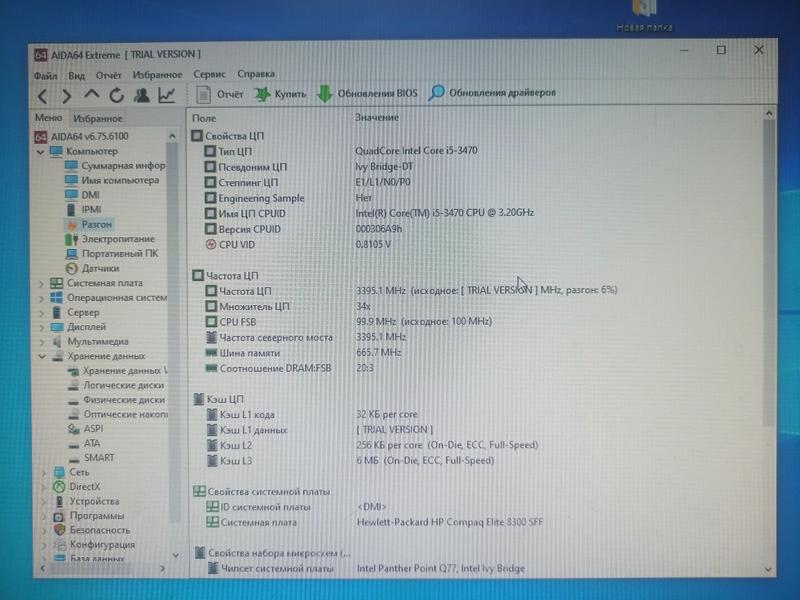Select the Множитель ЦП row
The width and height of the screenshot is (800, 600).
click(x=288, y=307)
